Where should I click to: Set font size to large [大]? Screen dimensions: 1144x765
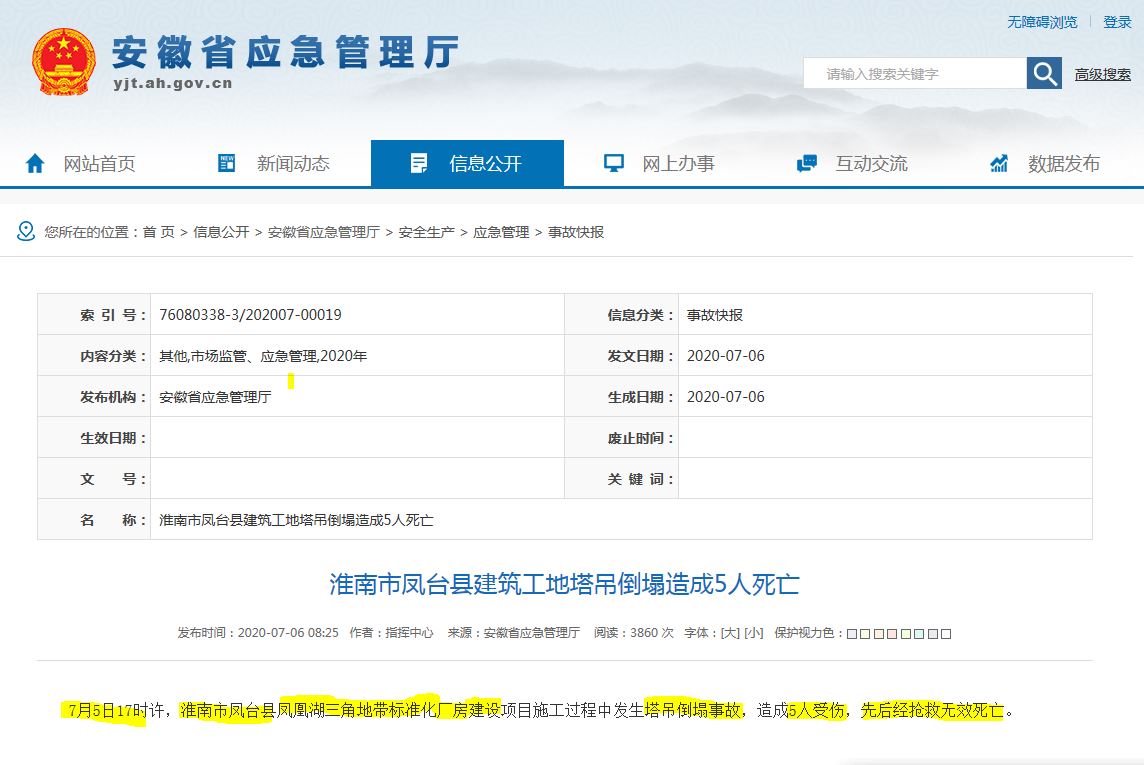point(730,633)
